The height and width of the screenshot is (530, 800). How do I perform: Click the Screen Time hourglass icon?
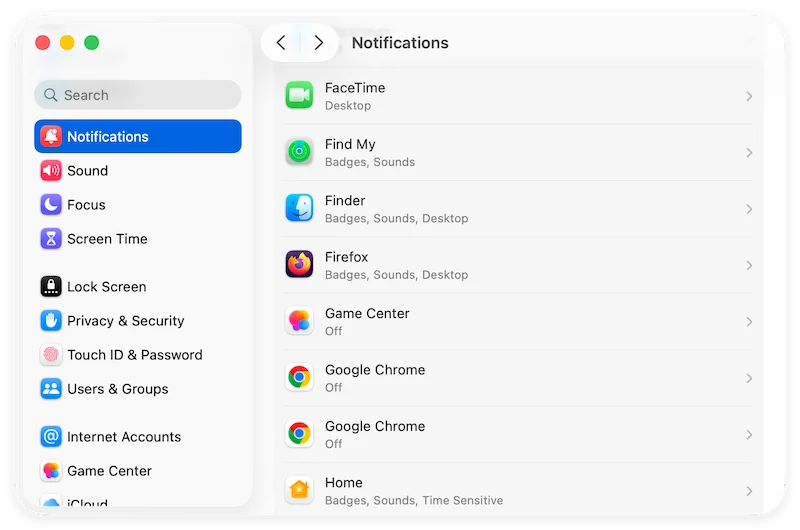point(51,239)
